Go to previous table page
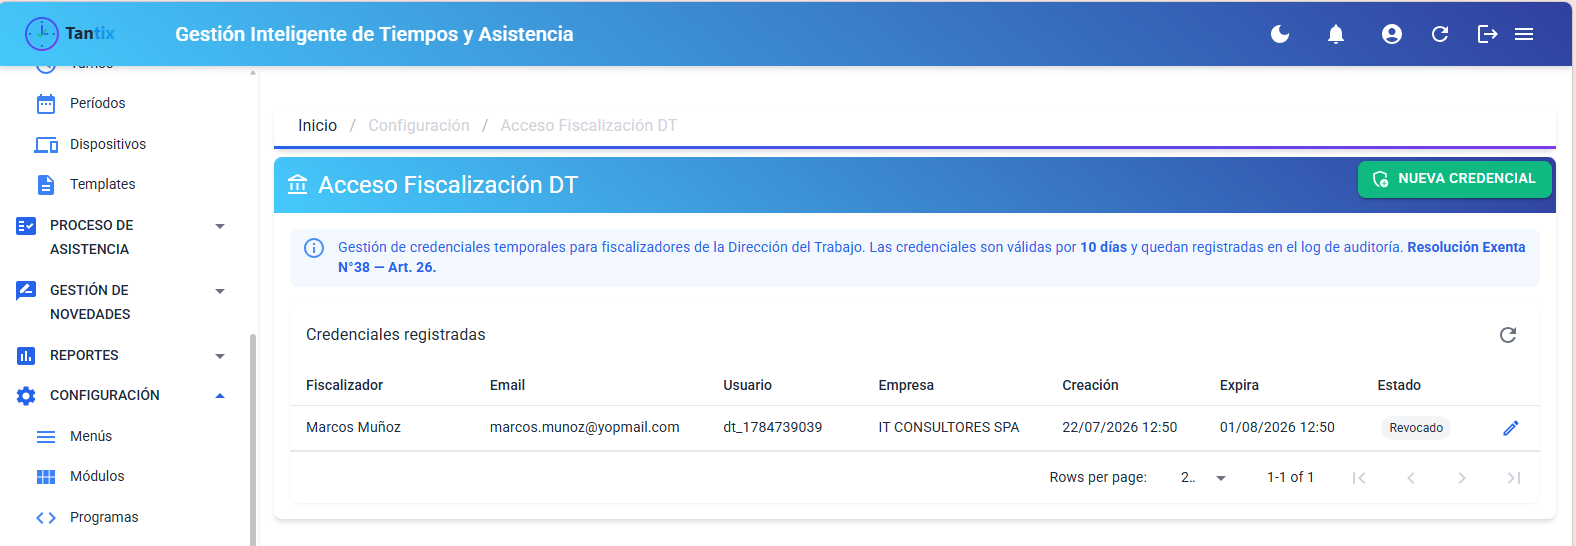Screen dimensions: 1576x546 tap(1411, 478)
